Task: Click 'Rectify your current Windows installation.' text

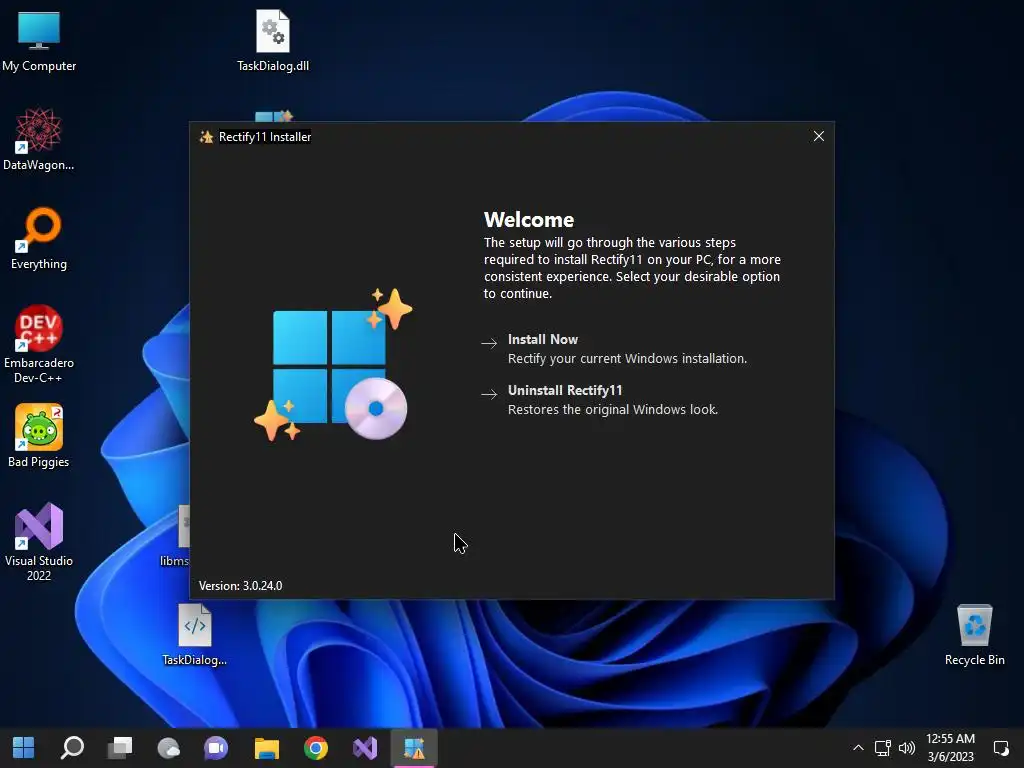Action: coord(627,359)
